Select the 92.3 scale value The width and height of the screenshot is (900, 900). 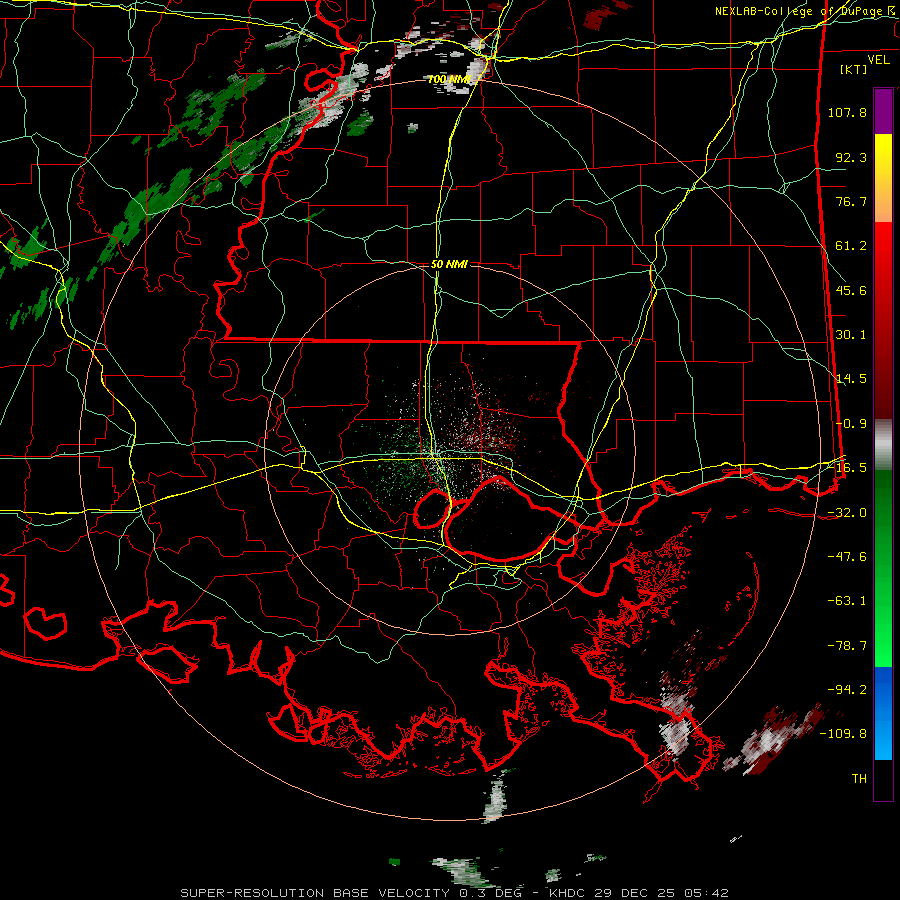click(x=851, y=157)
